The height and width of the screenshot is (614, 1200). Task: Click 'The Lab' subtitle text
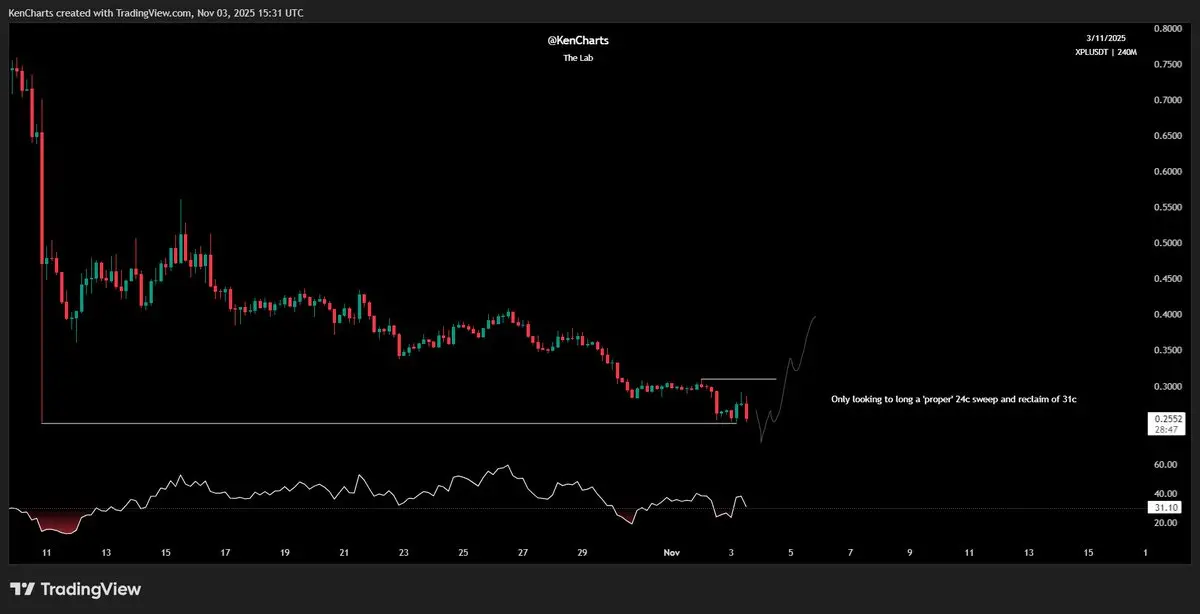[x=577, y=58]
